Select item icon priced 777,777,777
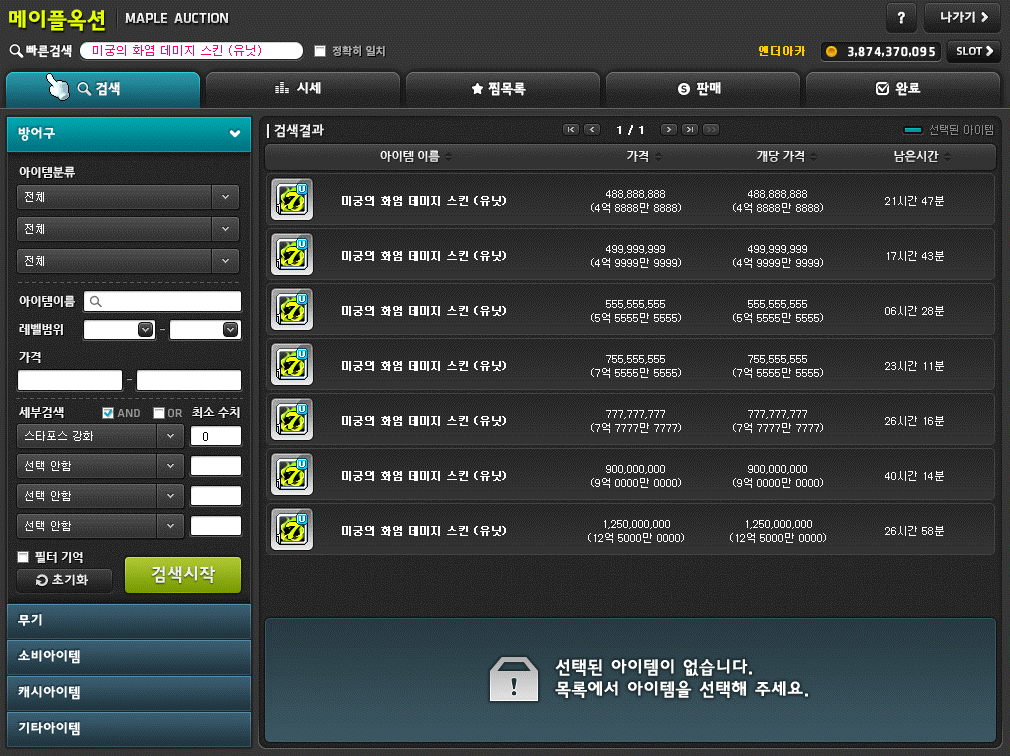The height and width of the screenshot is (756, 1010). pyautogui.click(x=292, y=420)
